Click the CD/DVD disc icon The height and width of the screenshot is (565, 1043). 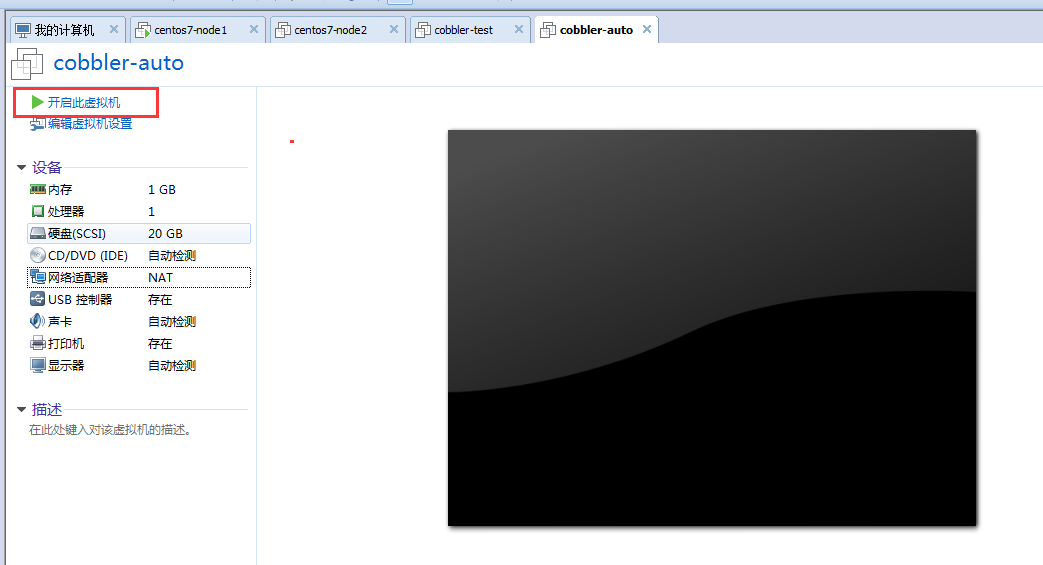pyautogui.click(x=37, y=256)
